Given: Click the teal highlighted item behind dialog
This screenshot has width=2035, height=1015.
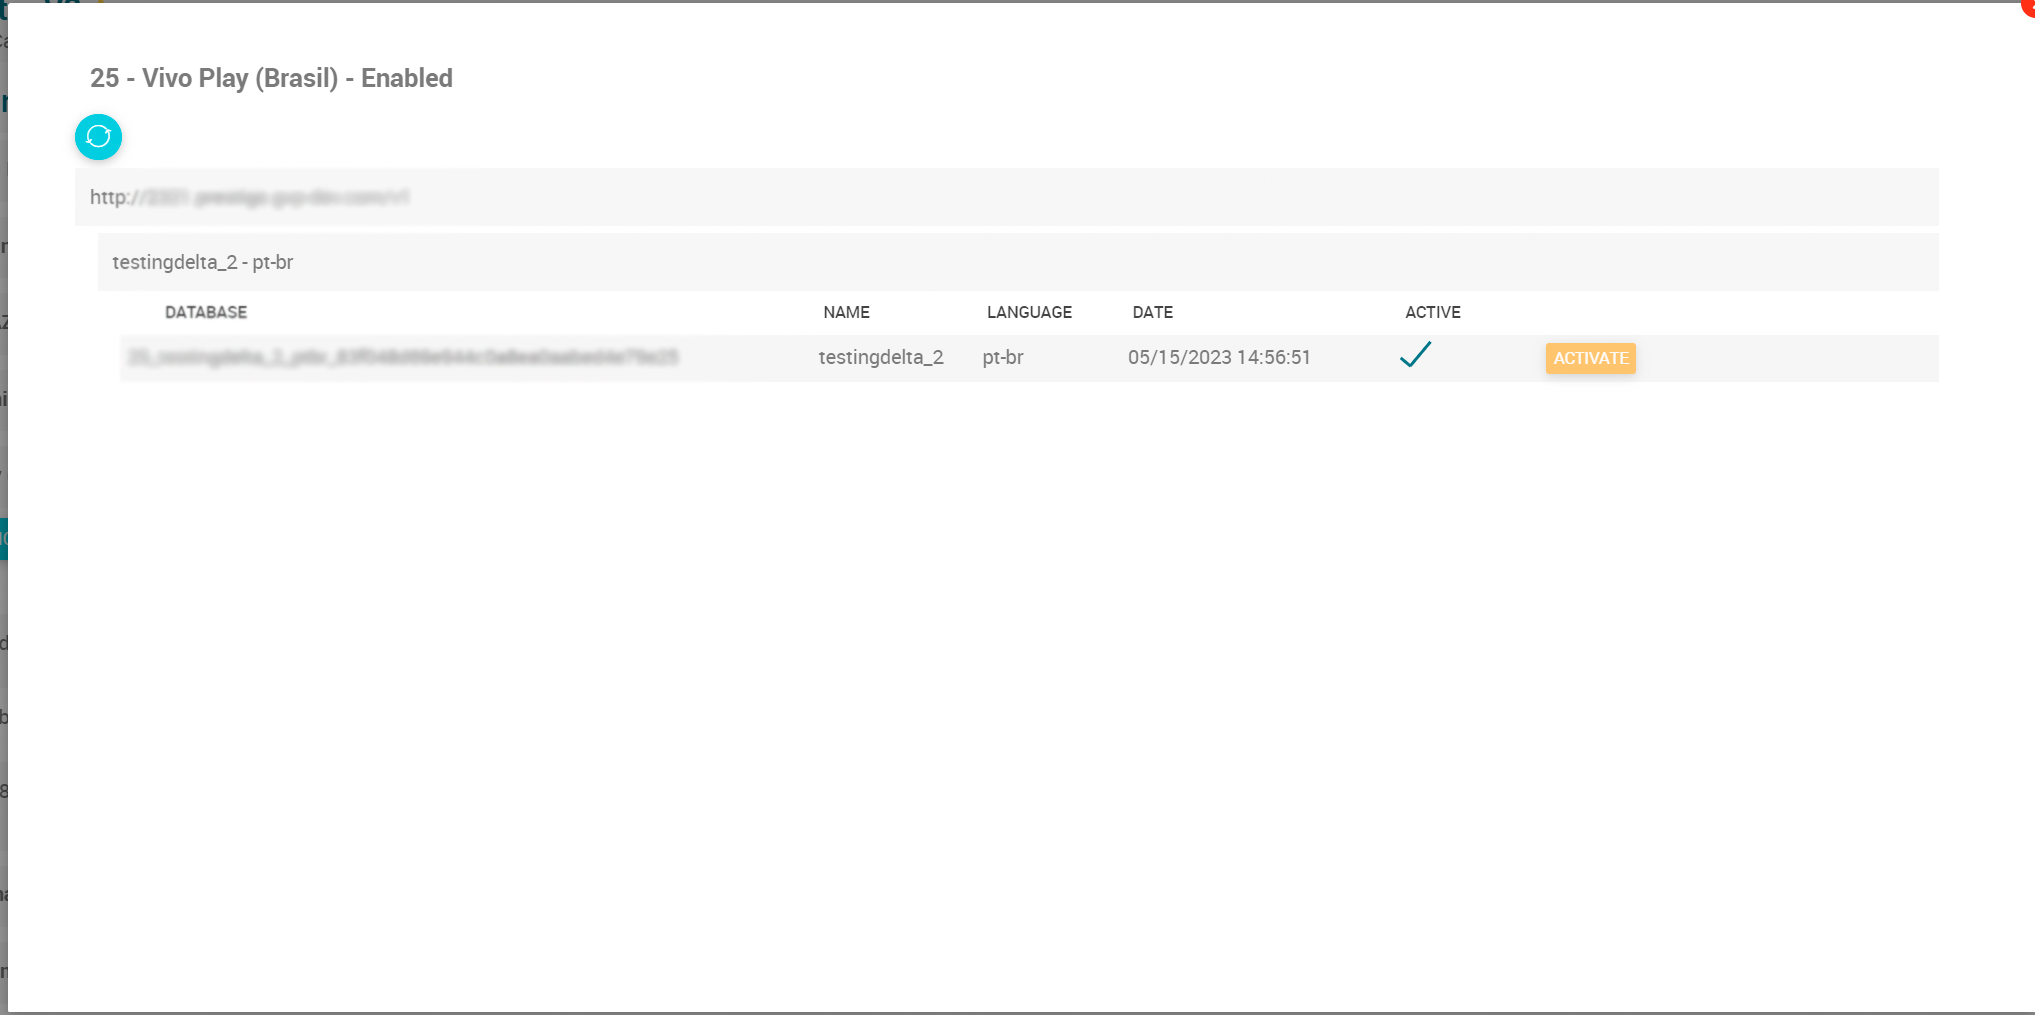Looking at the screenshot, I should pyautogui.click(x=3, y=539).
